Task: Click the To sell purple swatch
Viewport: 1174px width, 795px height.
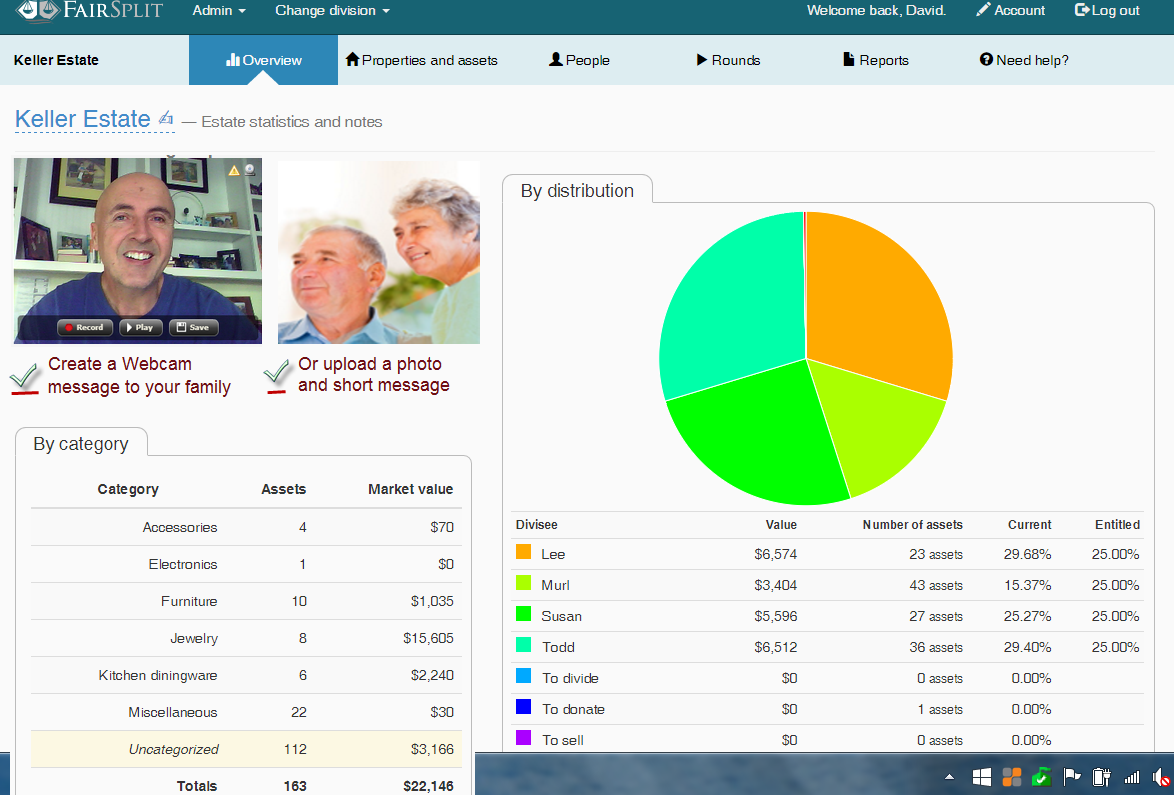Action: coord(523,739)
